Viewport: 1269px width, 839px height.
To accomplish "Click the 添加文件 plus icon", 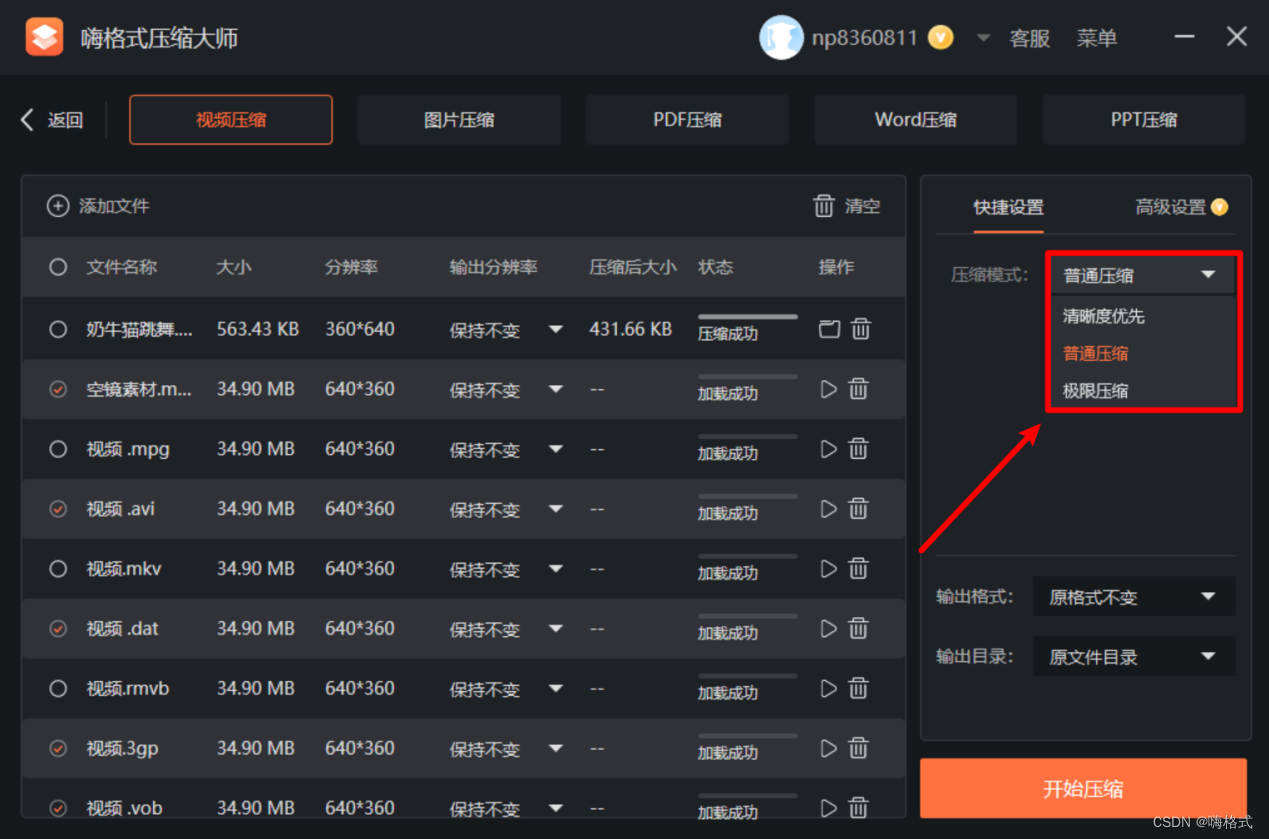I will point(58,206).
